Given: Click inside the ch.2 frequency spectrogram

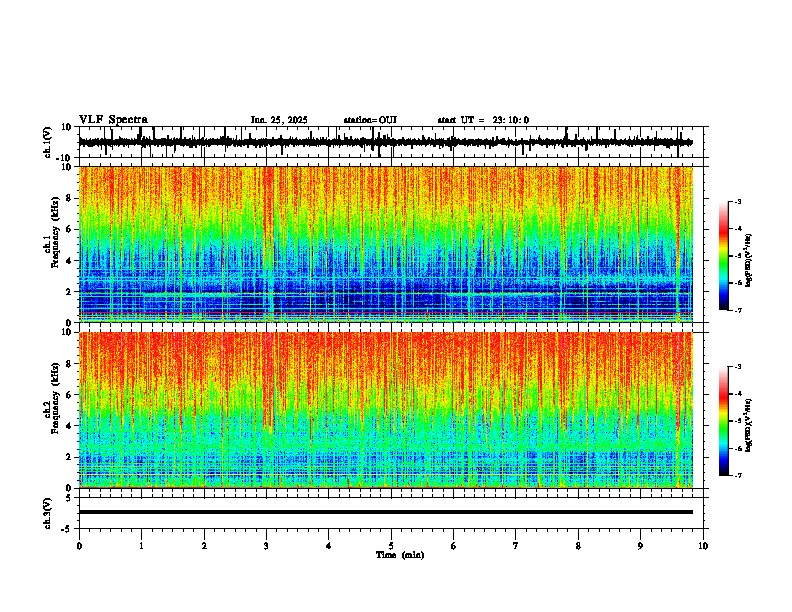Looking at the screenshot, I should 385,410.
